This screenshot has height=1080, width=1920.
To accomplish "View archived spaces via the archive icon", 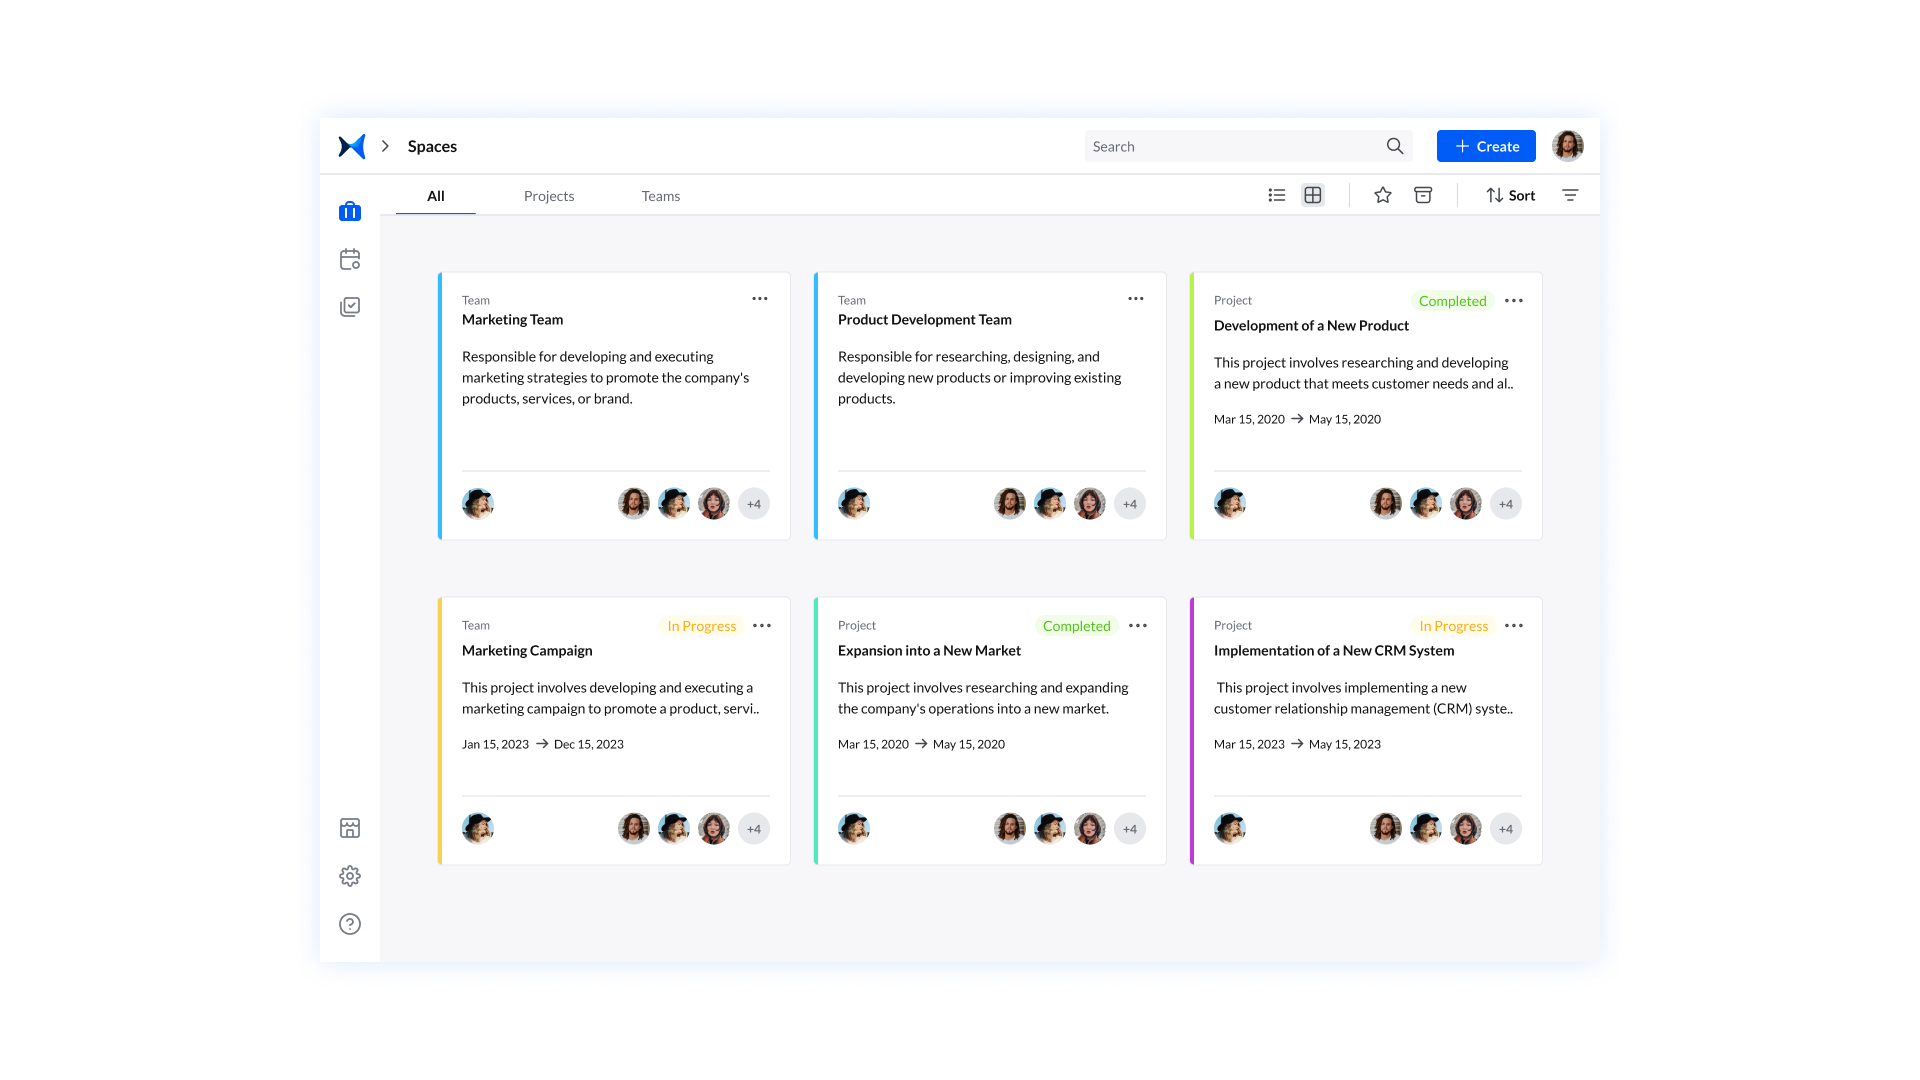I will point(1423,195).
